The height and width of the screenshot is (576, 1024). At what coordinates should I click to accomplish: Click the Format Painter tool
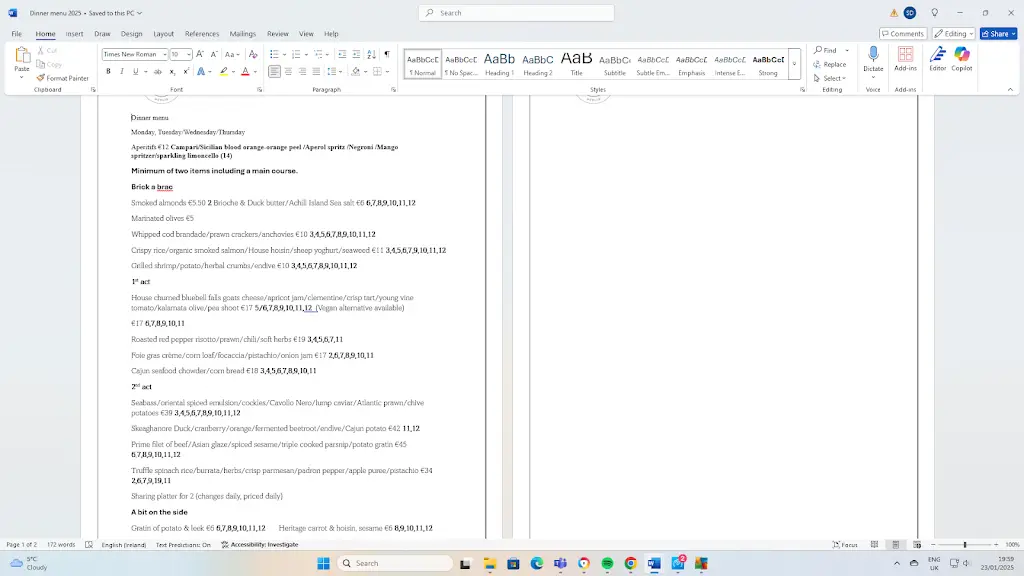pyautogui.click(x=62, y=78)
